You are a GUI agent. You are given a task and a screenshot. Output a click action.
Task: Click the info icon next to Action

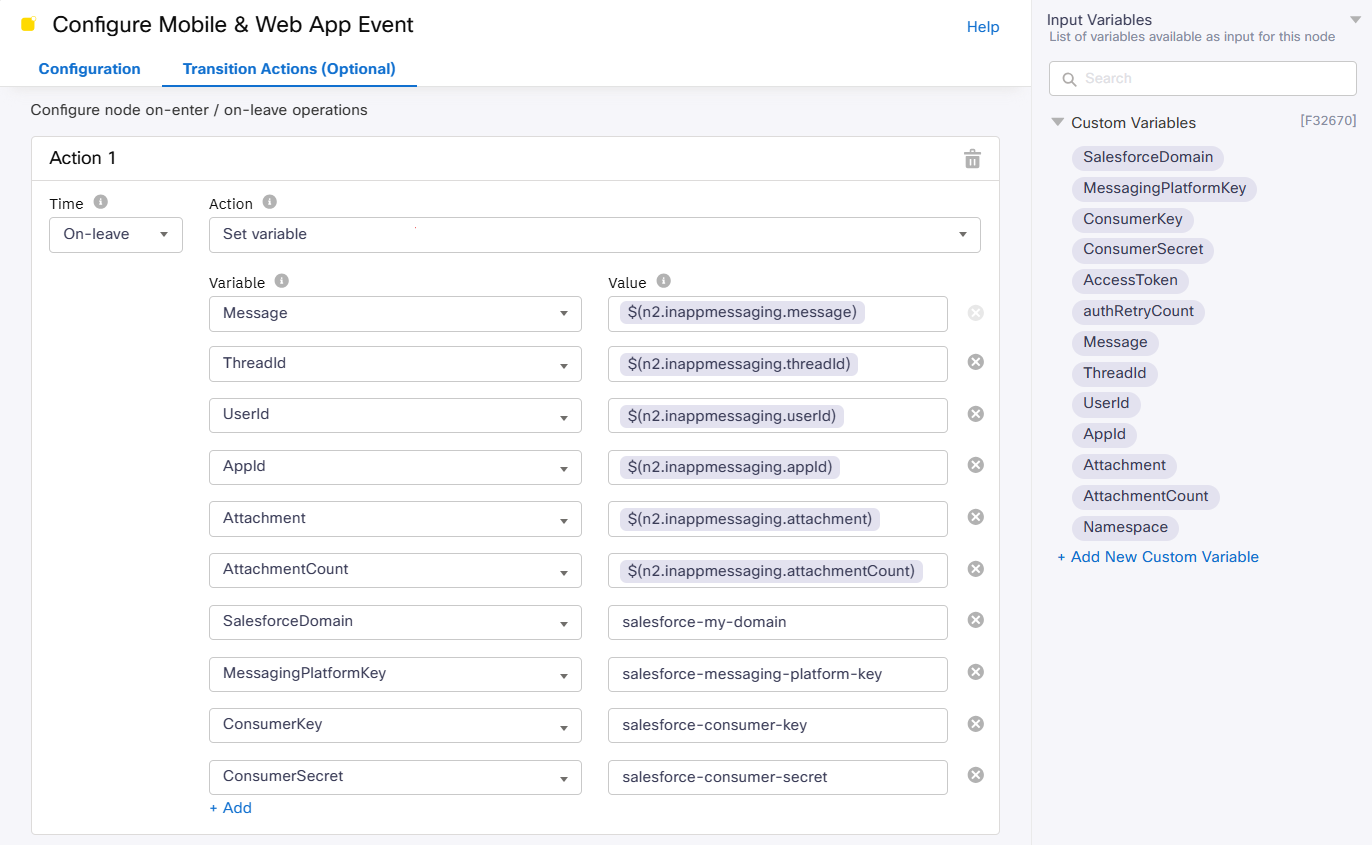point(269,202)
